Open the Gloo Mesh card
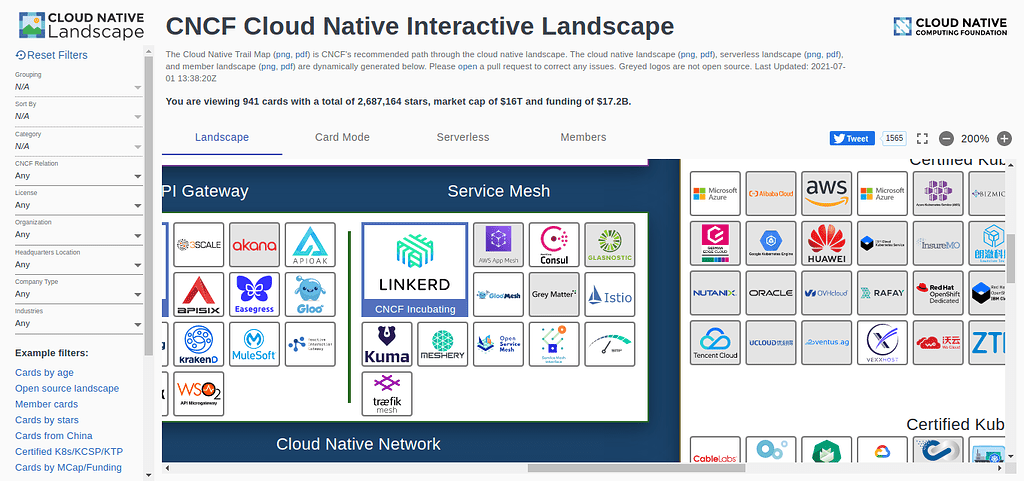 tap(498, 294)
